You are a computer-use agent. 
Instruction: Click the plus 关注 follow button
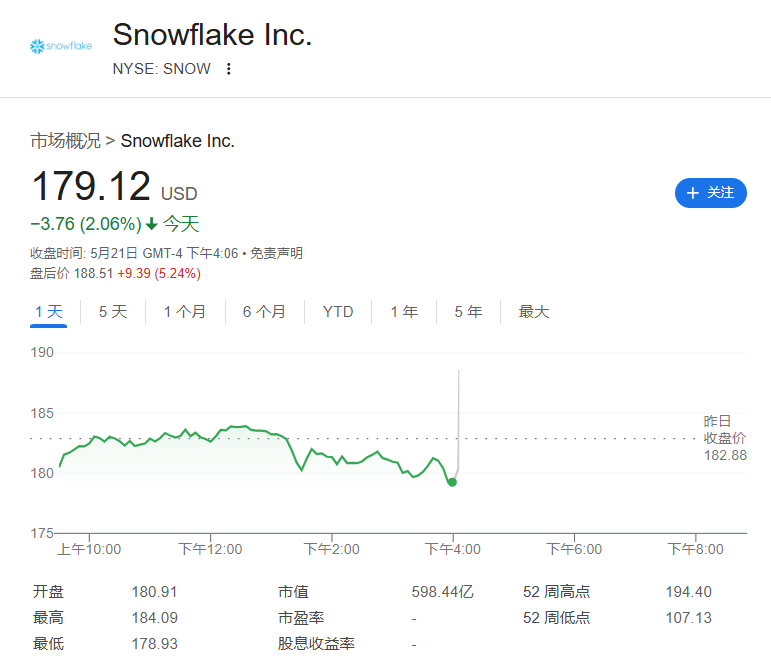coord(711,193)
